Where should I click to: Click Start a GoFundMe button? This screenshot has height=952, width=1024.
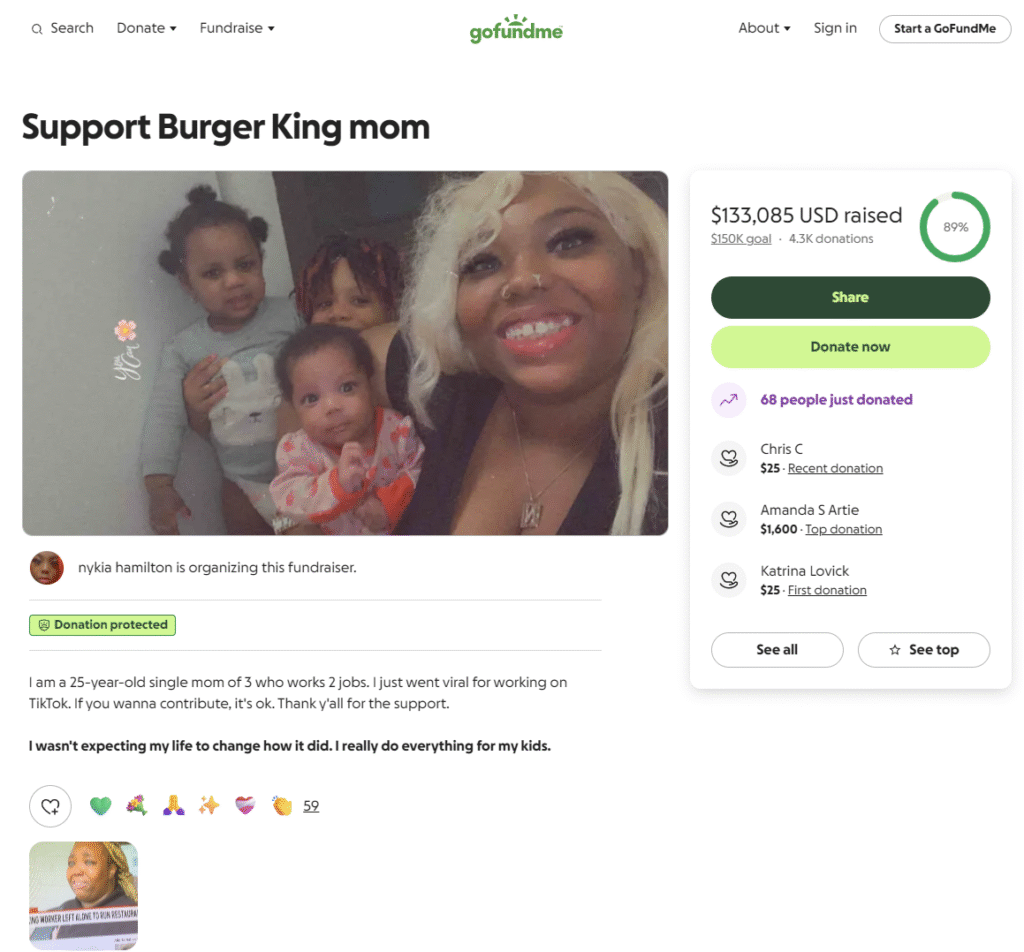[944, 29]
